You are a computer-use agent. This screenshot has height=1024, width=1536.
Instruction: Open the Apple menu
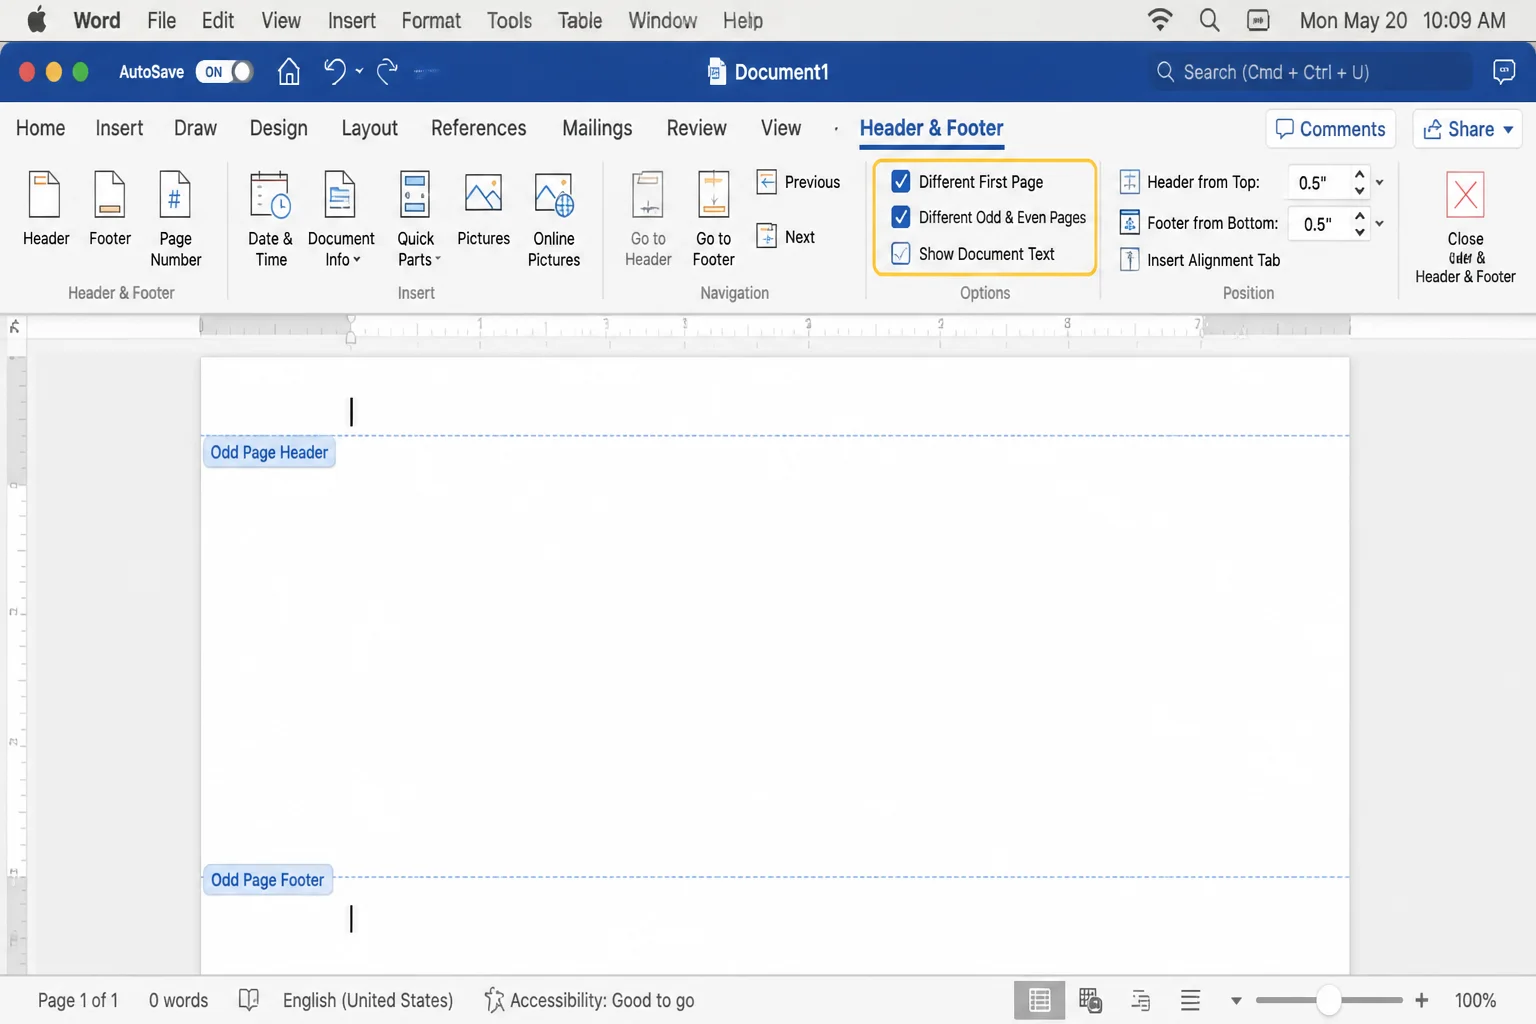(x=37, y=20)
